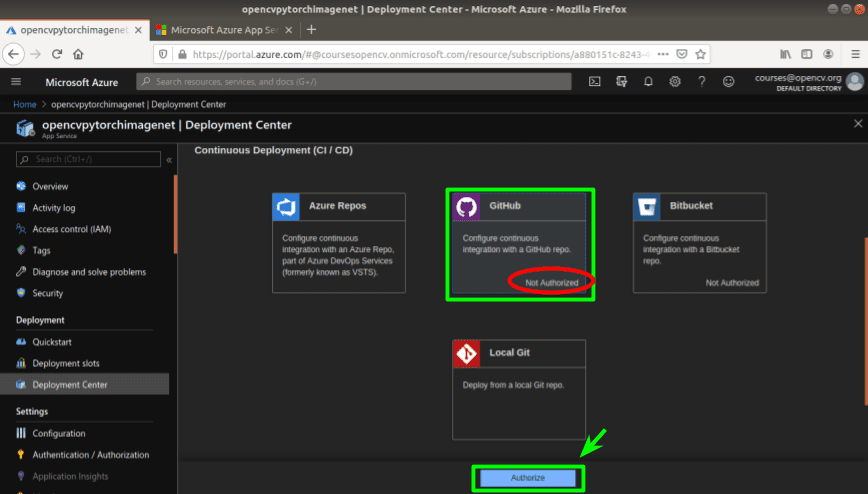
Task: Click the Bitbucket bucket icon
Action: [x=647, y=207]
